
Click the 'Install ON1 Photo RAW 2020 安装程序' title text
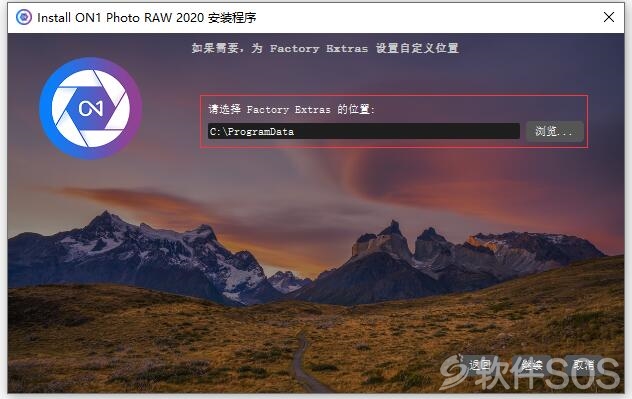[147, 18]
